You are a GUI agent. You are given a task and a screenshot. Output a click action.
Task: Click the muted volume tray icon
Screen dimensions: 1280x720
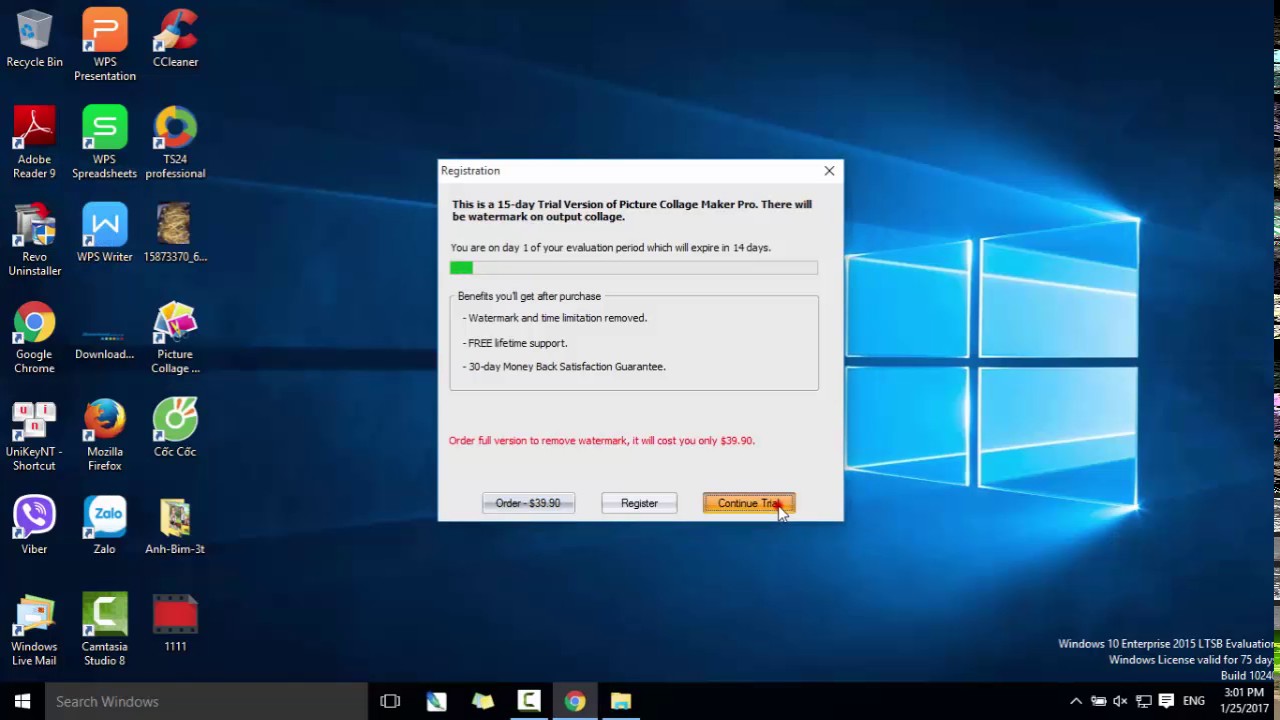[1121, 701]
